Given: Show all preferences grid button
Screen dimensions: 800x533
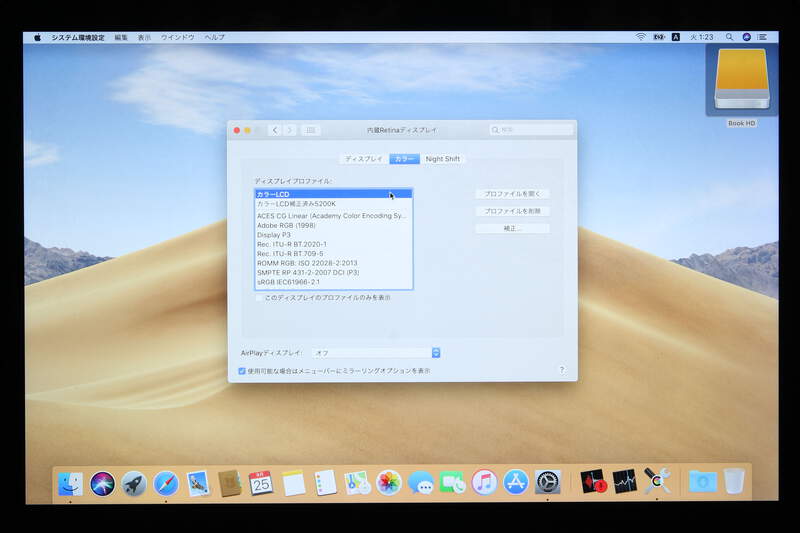Looking at the screenshot, I should 311,130.
